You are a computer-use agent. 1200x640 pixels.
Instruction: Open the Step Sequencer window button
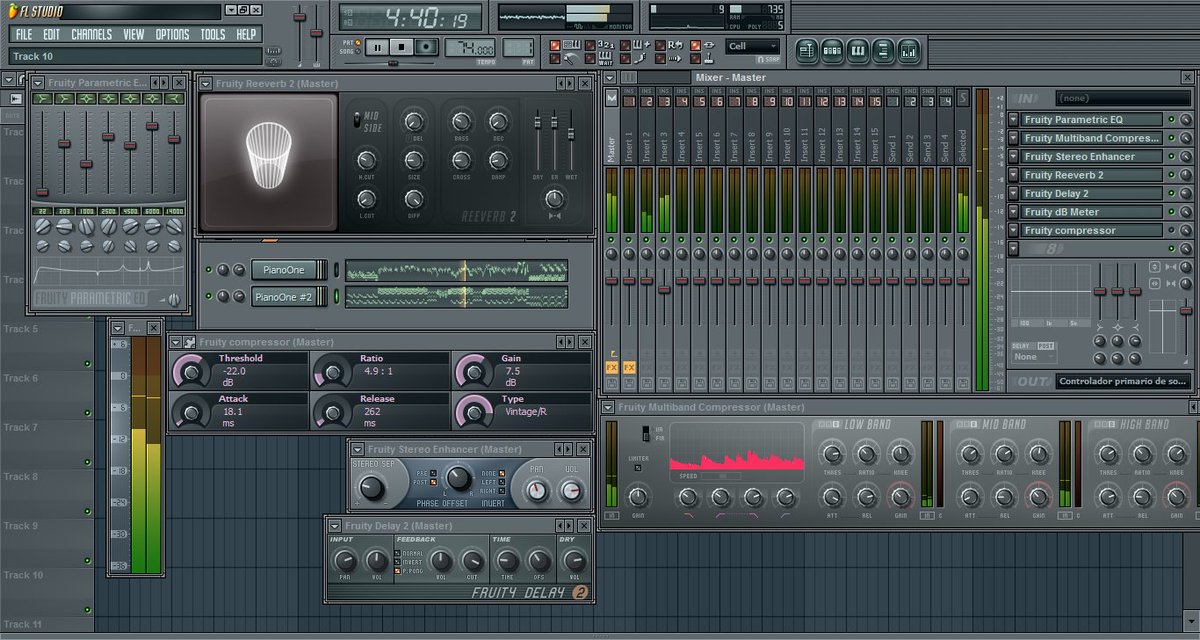(832, 49)
